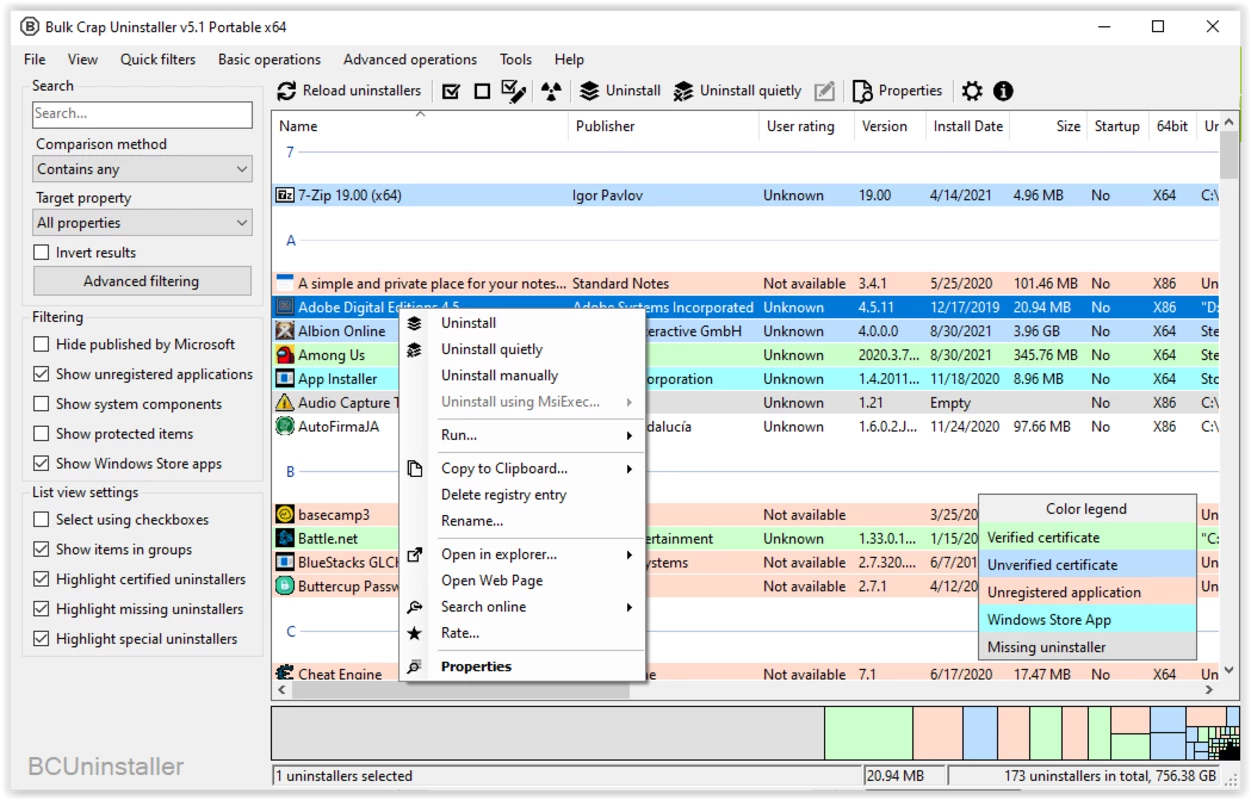Select the Battle.net app icon
This screenshot has width=1251, height=800.
click(285, 539)
